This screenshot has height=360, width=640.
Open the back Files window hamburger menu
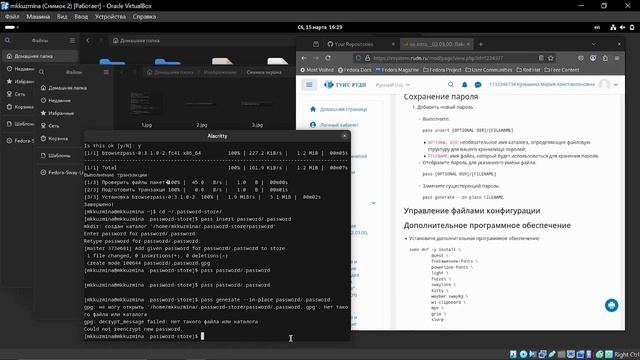pyautogui.click(x=72, y=40)
